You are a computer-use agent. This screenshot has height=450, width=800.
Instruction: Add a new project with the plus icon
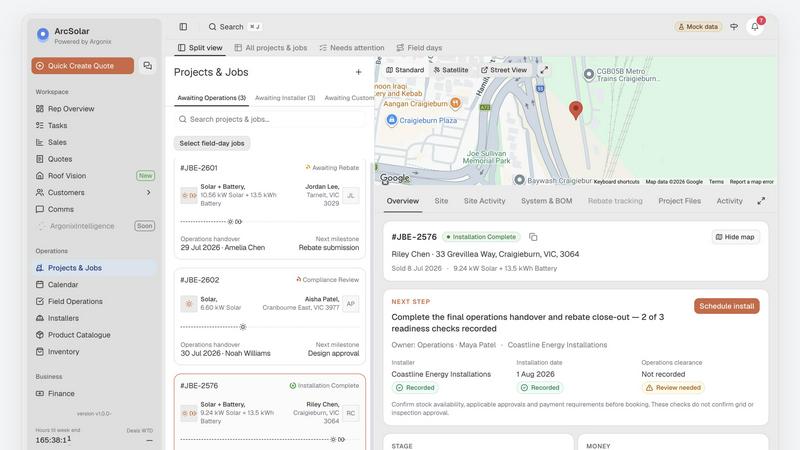click(359, 72)
